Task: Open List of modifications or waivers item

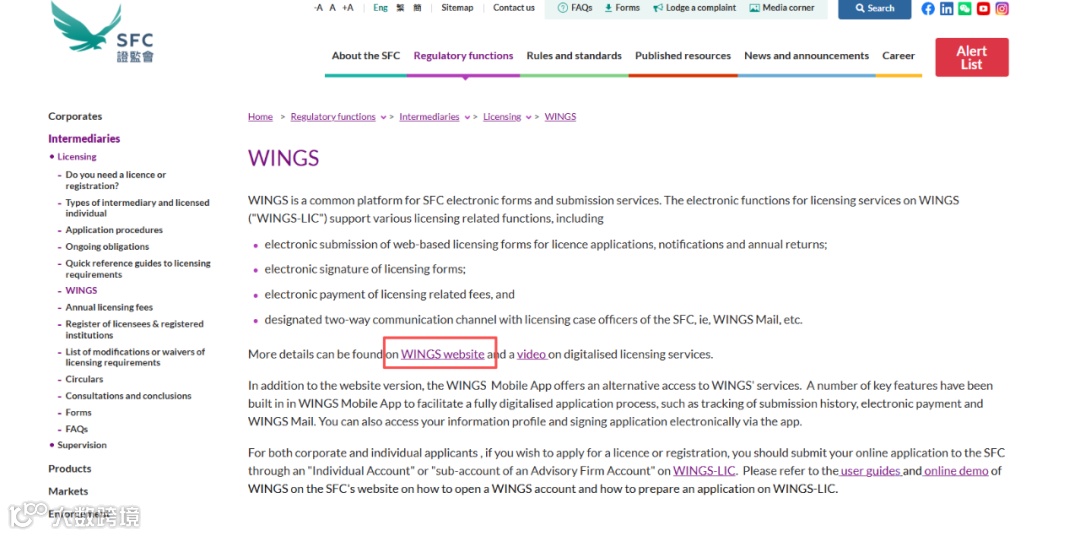Action: click(x=135, y=357)
